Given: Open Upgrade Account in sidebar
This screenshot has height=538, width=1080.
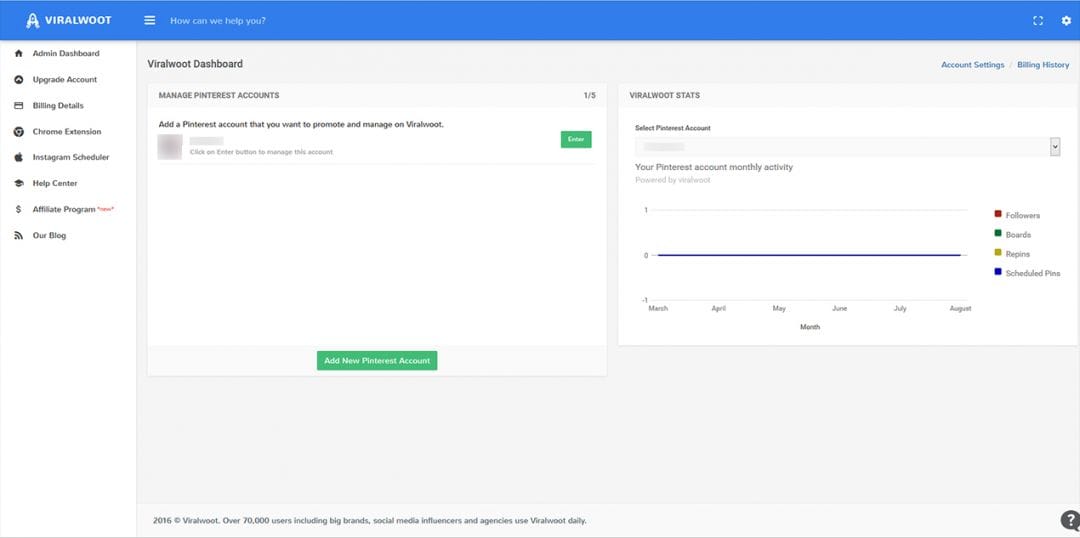Looking at the screenshot, I should pyautogui.click(x=65, y=80).
